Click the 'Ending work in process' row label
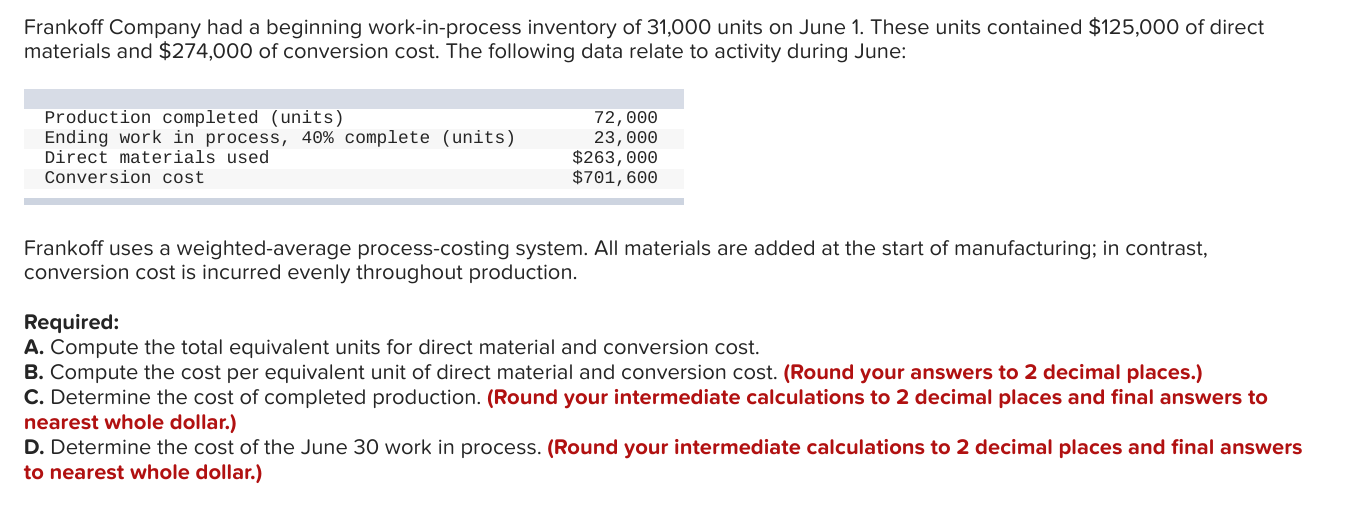Image resolution: width=1357 pixels, height=512 pixels. pyautogui.click(x=280, y=138)
